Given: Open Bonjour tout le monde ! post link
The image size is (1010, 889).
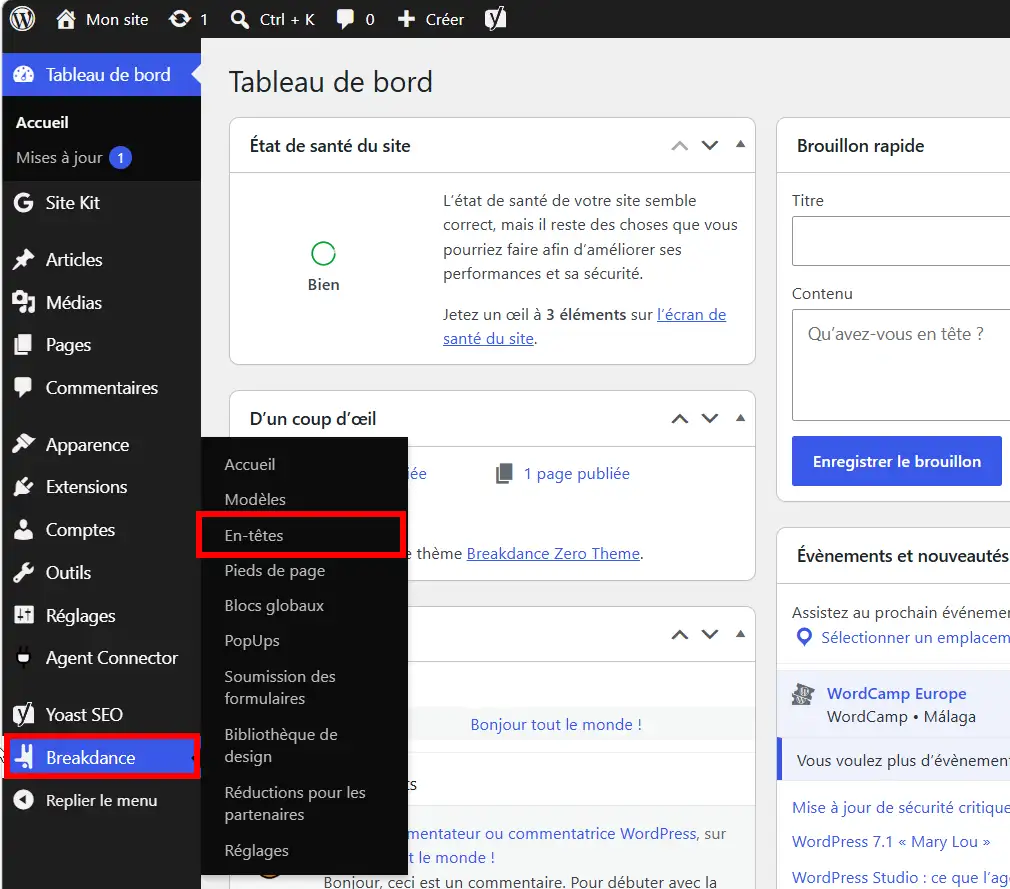Looking at the screenshot, I should pos(556,725).
